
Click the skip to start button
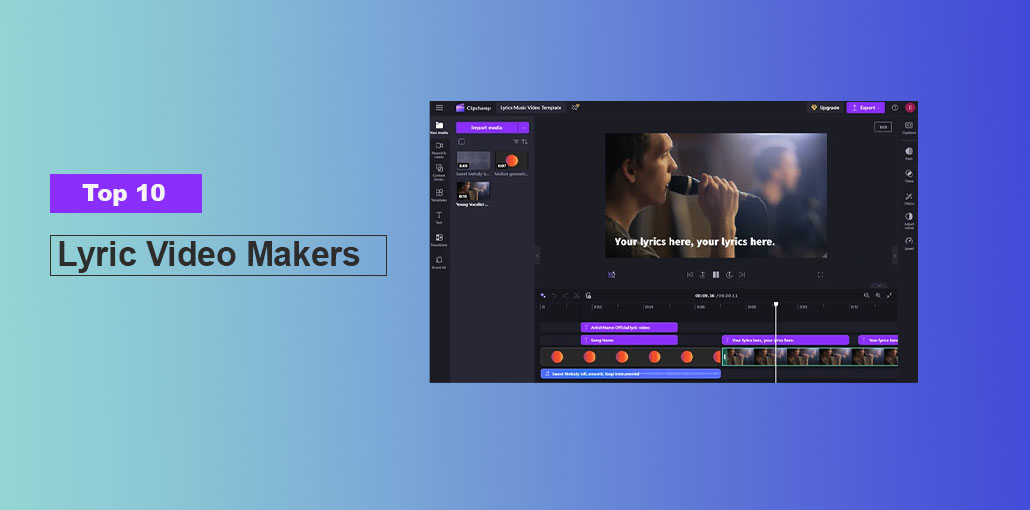pyautogui.click(x=690, y=275)
